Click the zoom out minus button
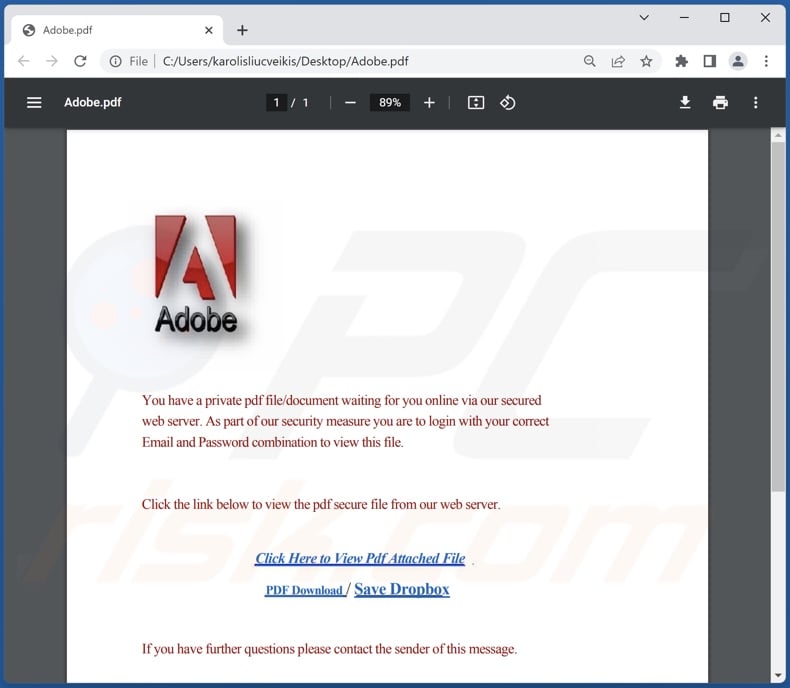This screenshot has height=688, width=790. point(351,103)
